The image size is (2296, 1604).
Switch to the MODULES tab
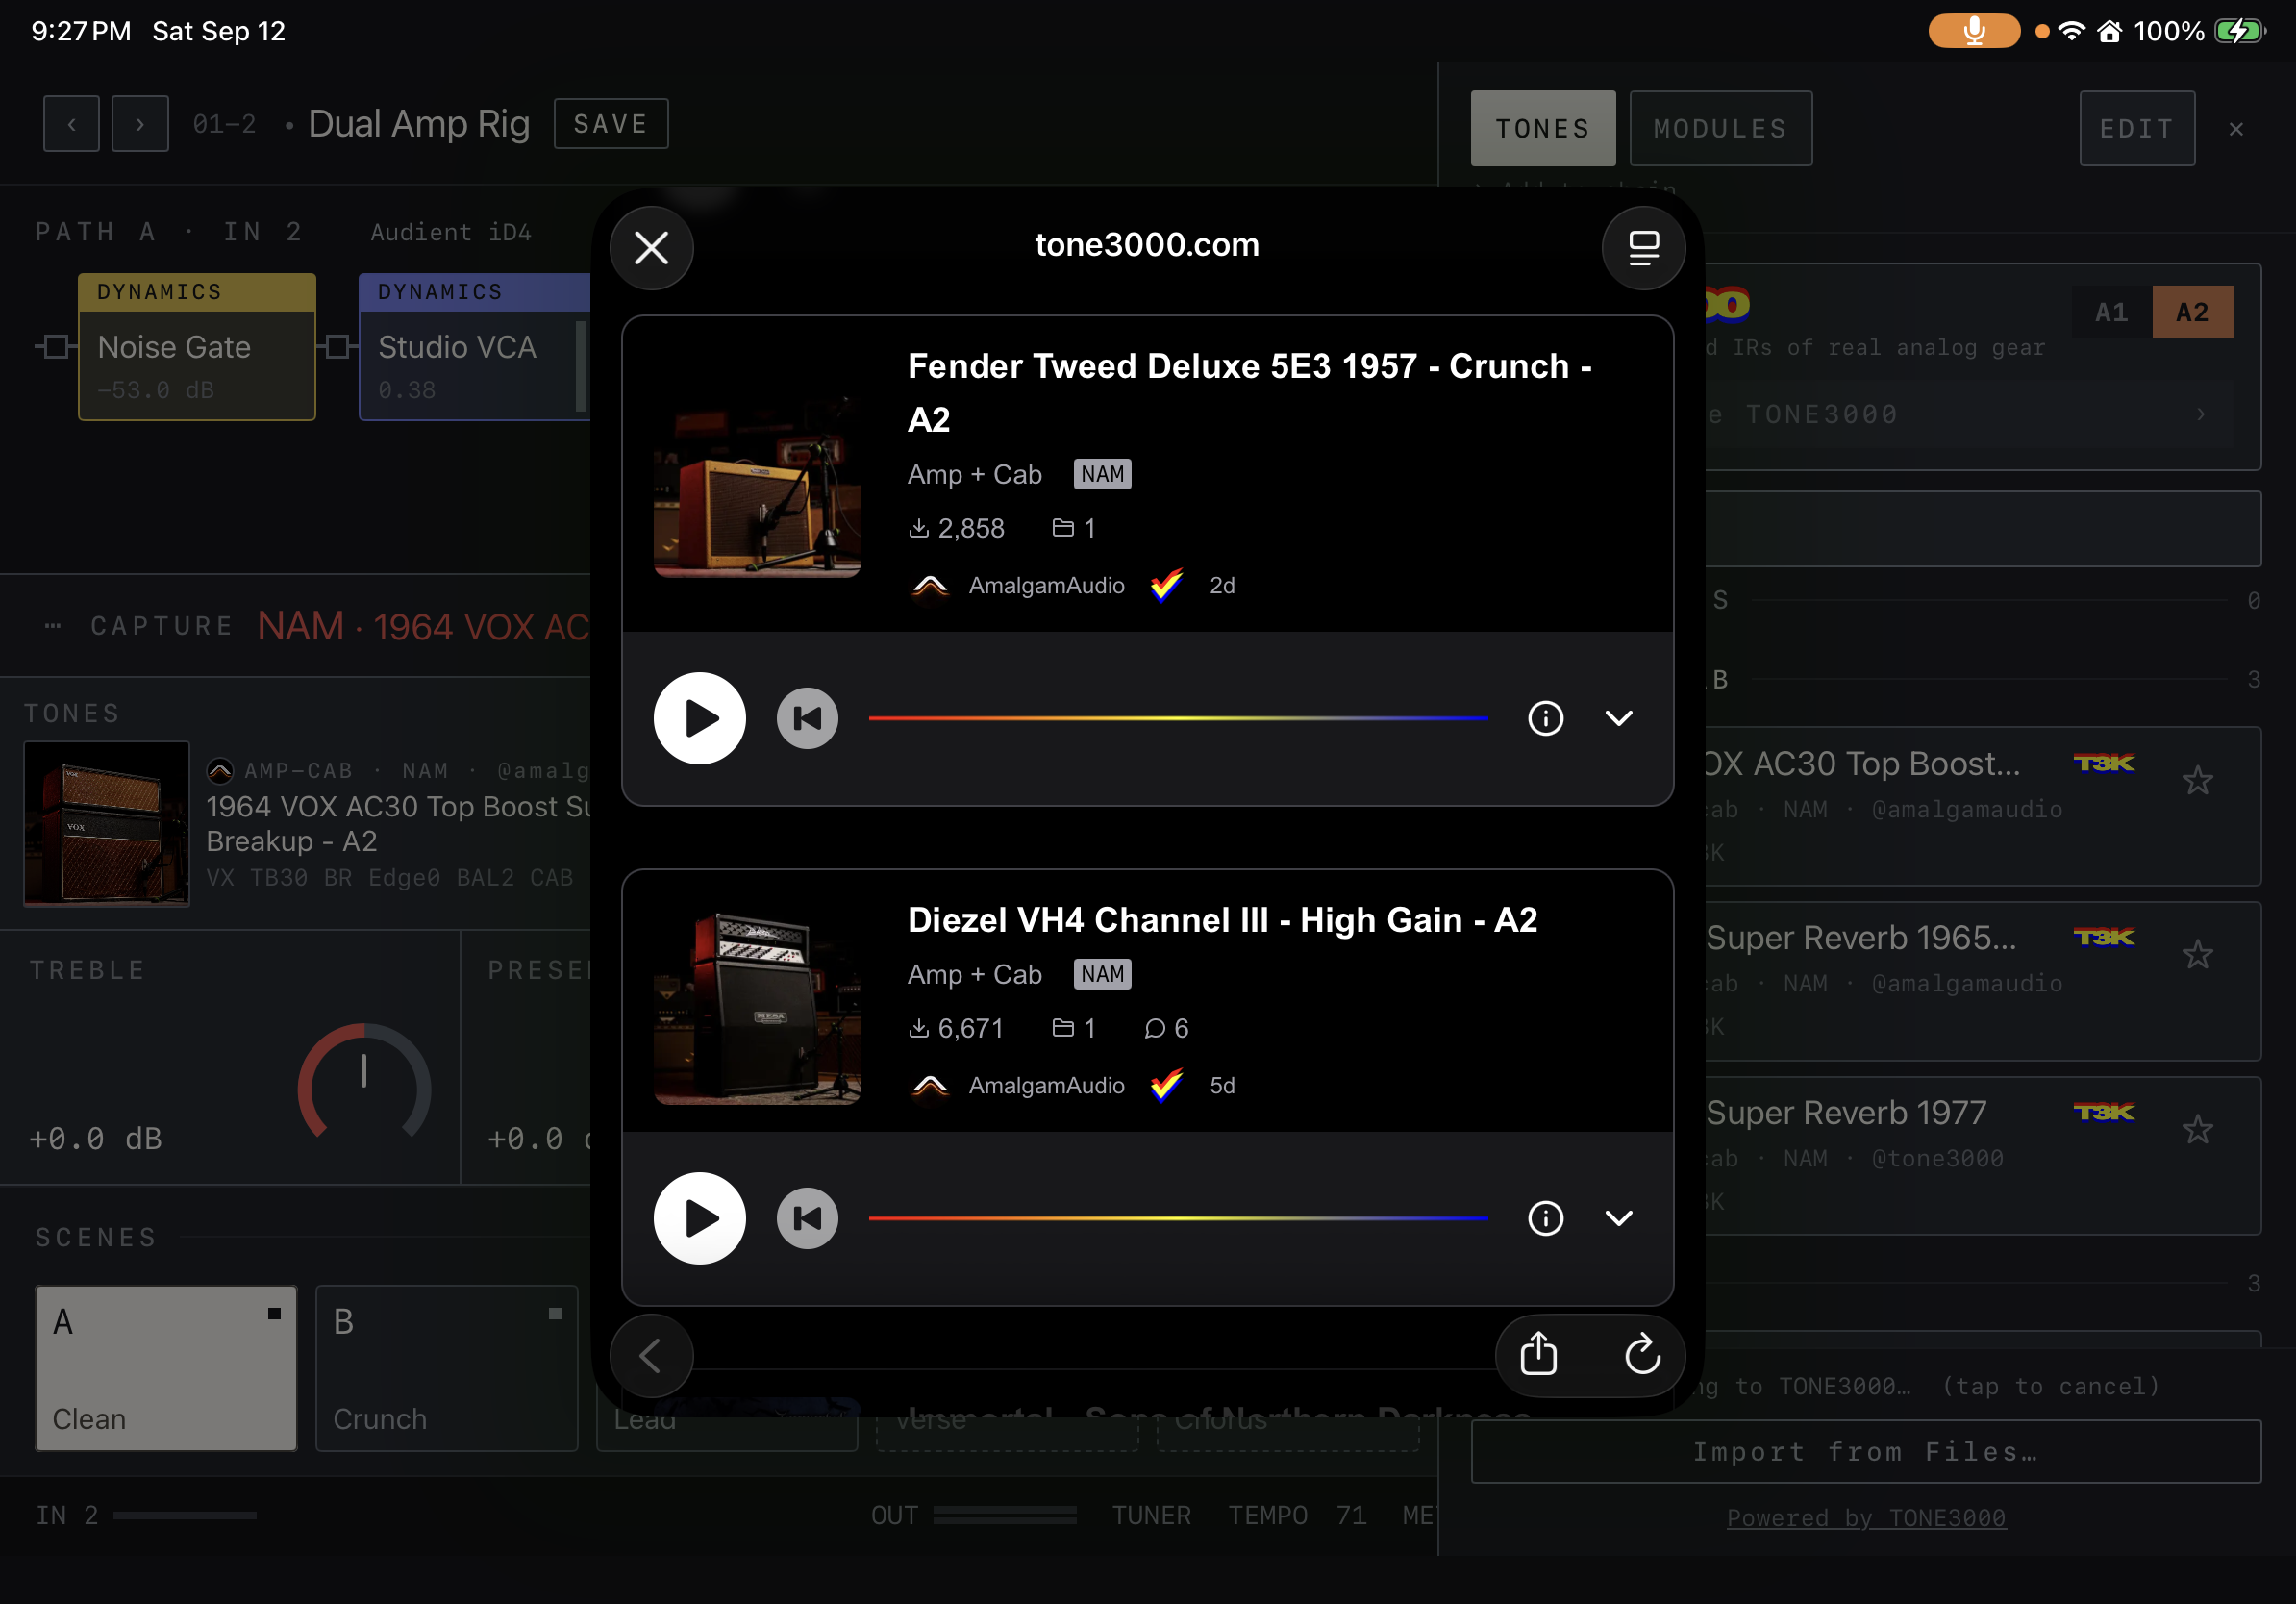coord(1720,128)
